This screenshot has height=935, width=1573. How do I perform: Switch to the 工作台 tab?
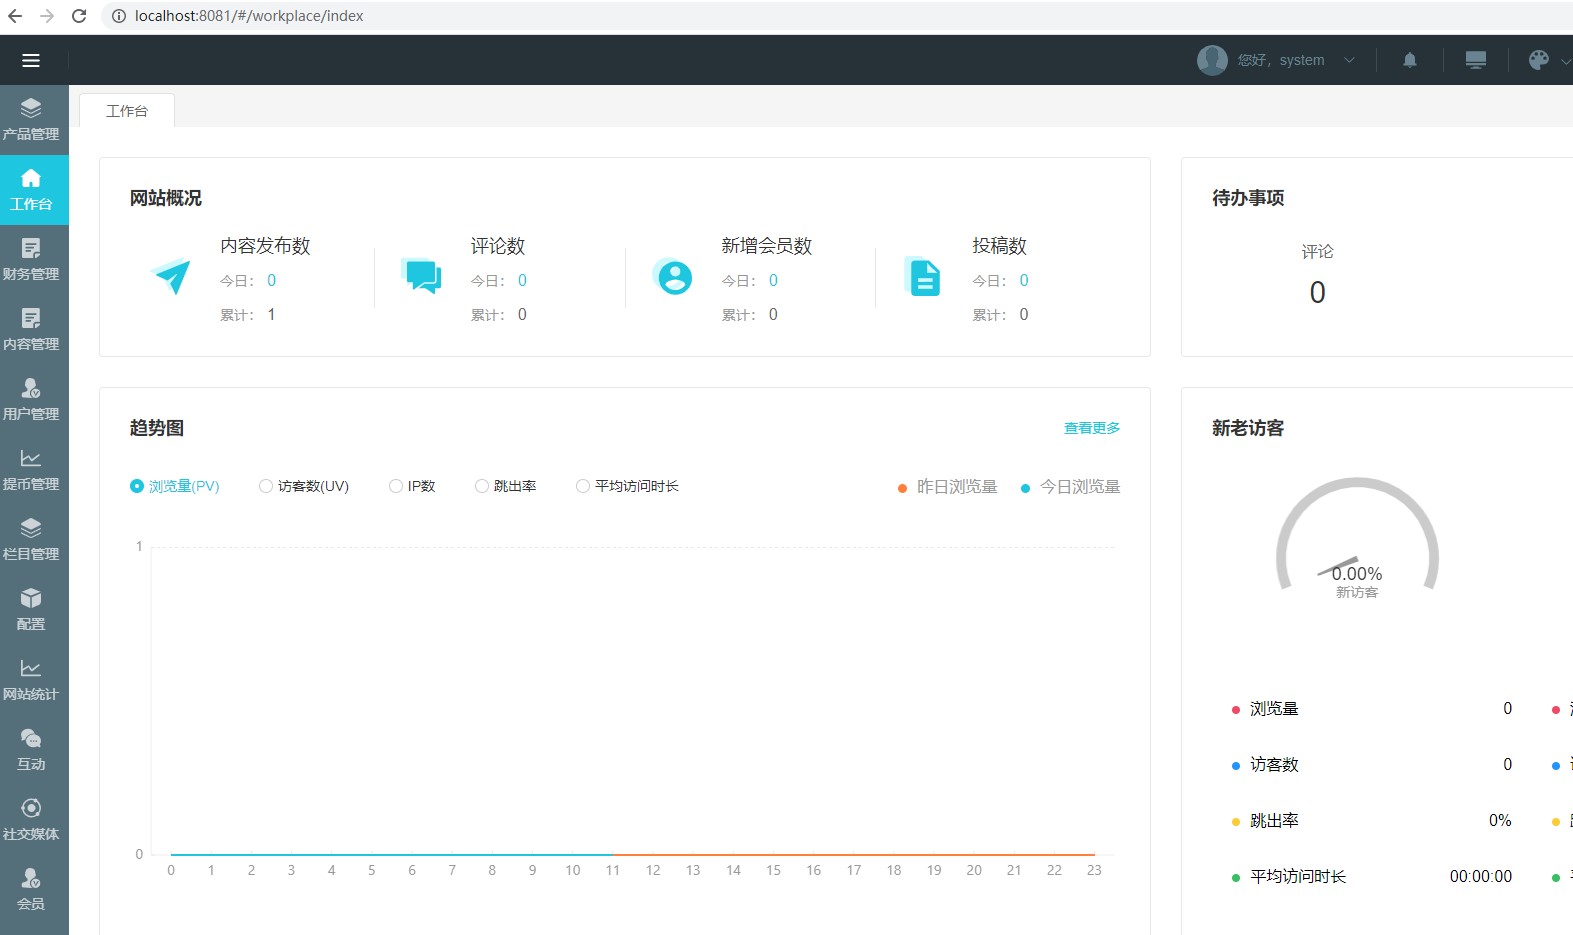(127, 111)
